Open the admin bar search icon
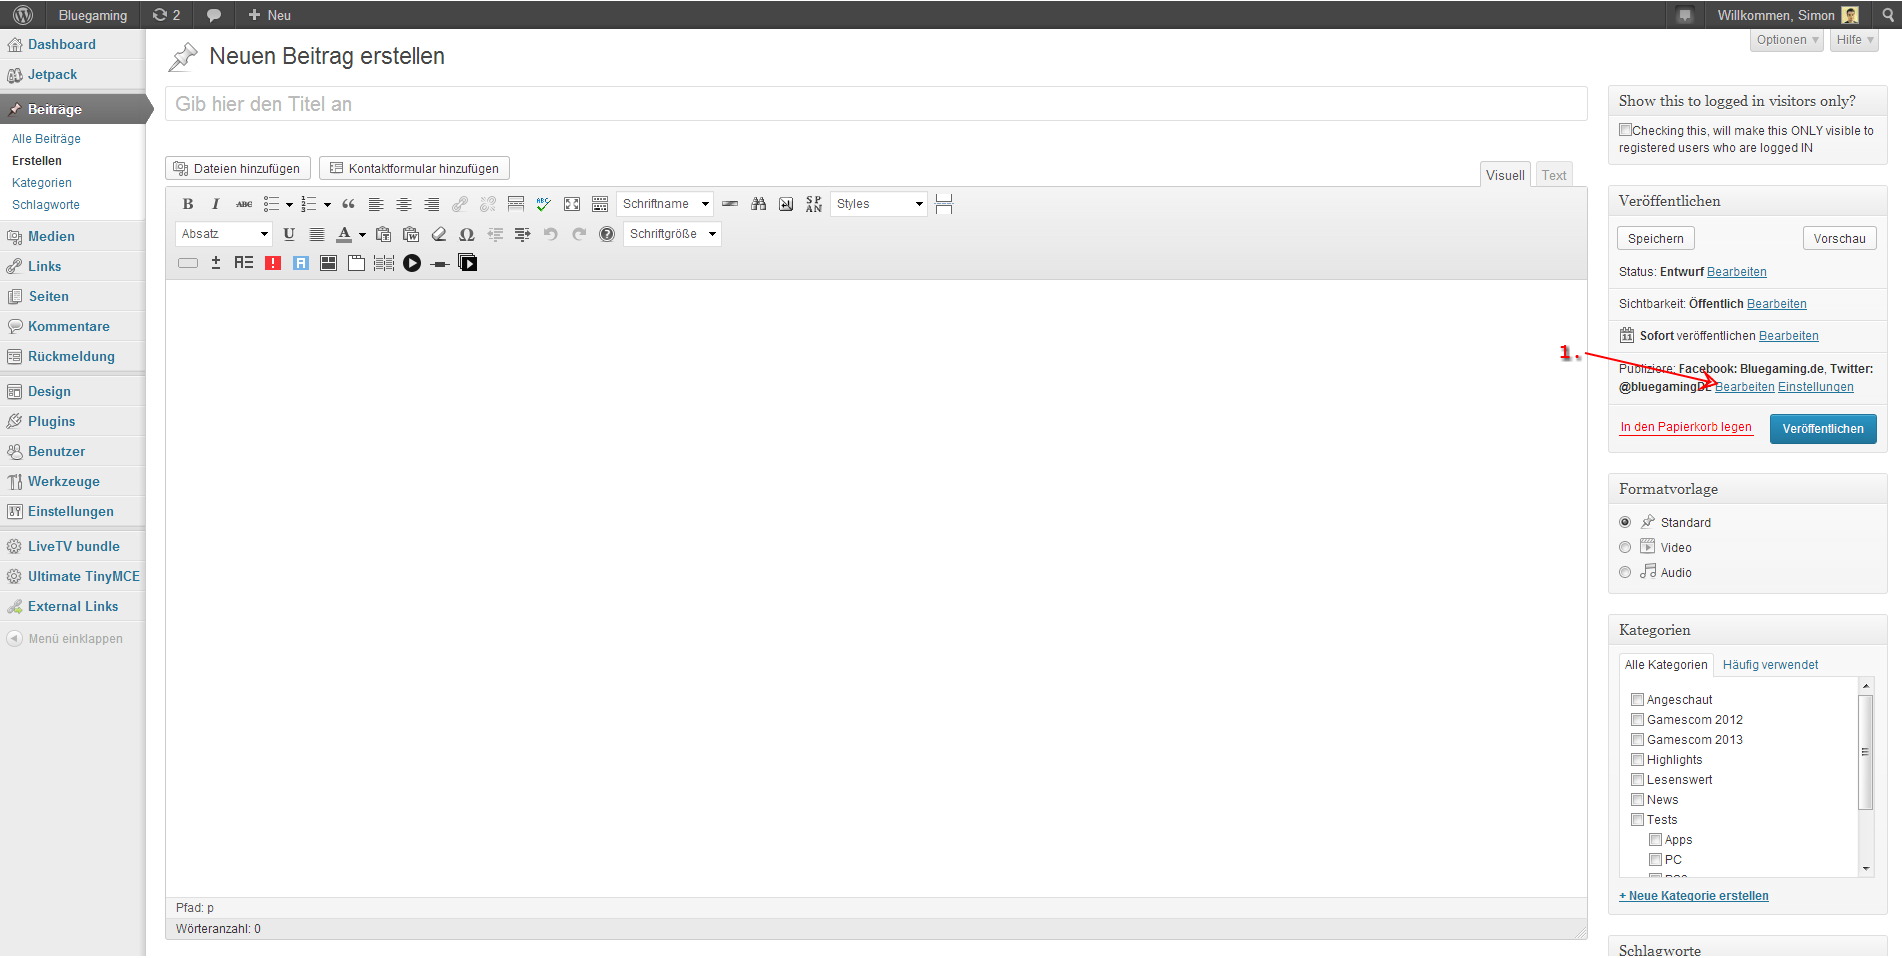The width and height of the screenshot is (1902, 958). 1888,15
